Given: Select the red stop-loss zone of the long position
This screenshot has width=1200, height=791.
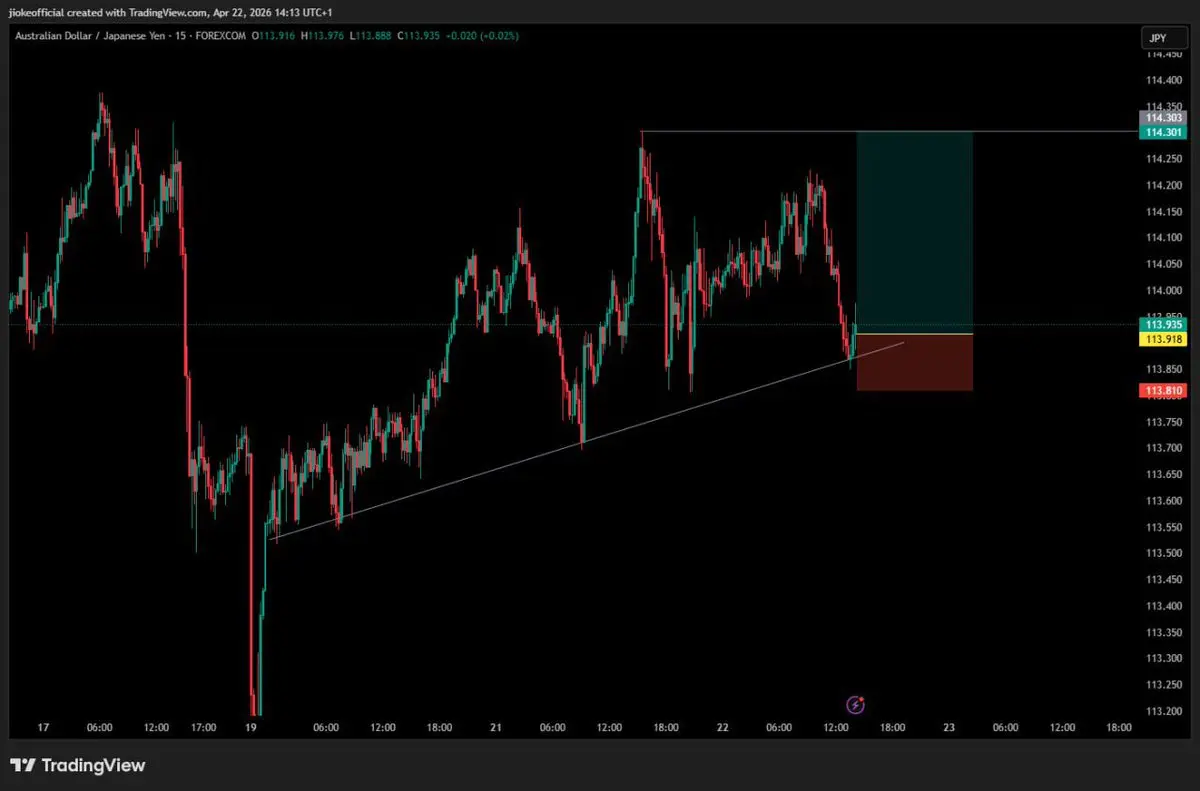Looking at the screenshot, I should 915,362.
